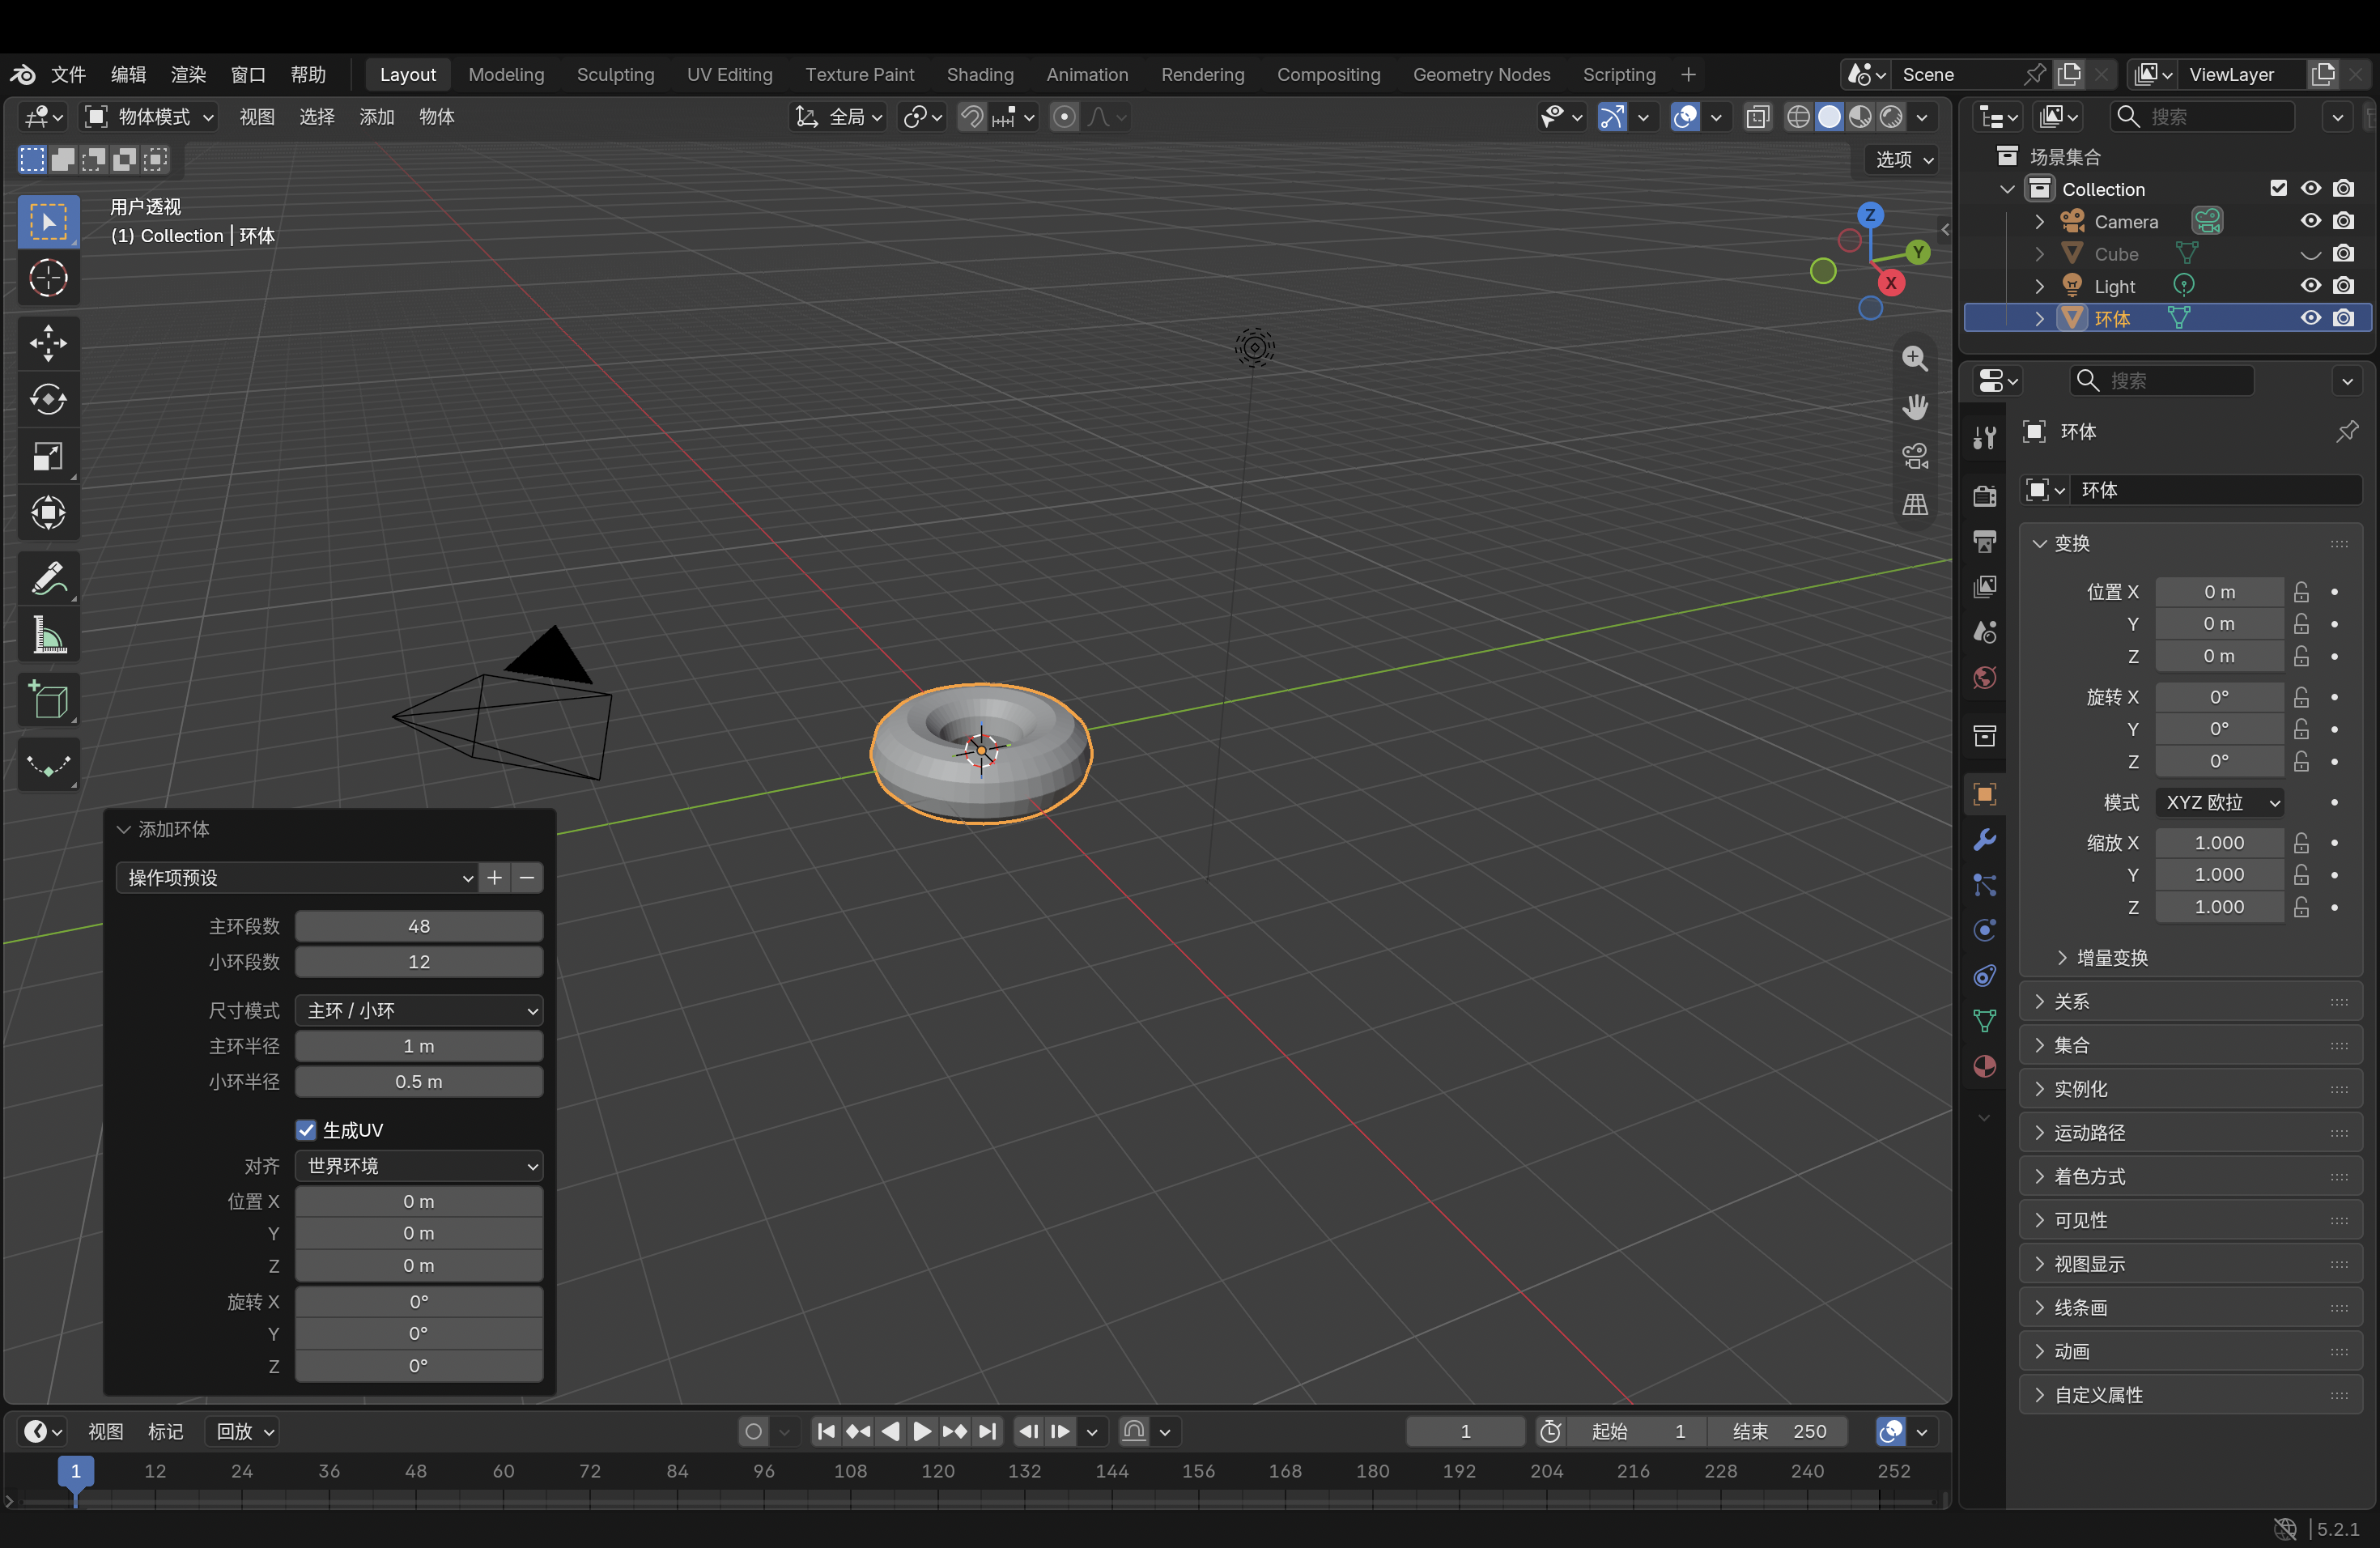Screen dimensions: 2380x1548
Task: Toggle proportional editing in the header
Action: point(1064,117)
